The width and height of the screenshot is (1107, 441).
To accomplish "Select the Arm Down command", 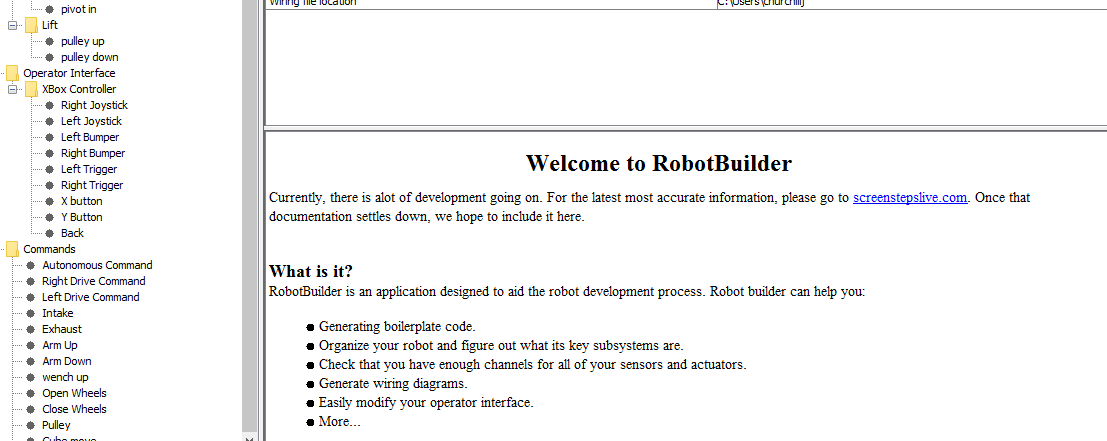I will 67,361.
